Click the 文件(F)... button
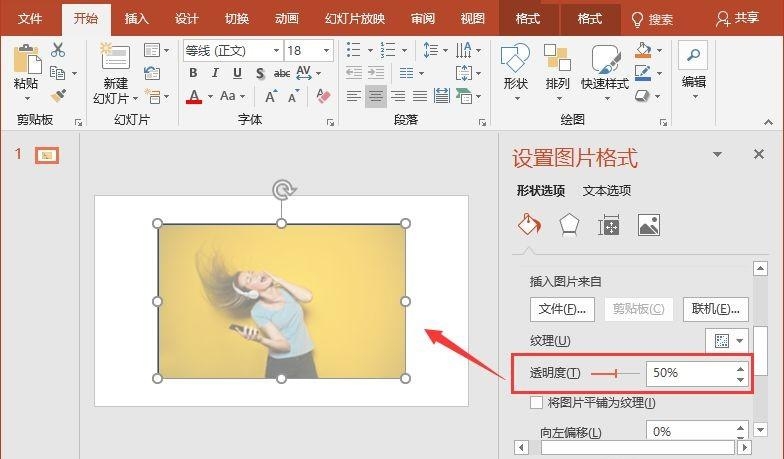The height and width of the screenshot is (459, 784). coord(562,309)
